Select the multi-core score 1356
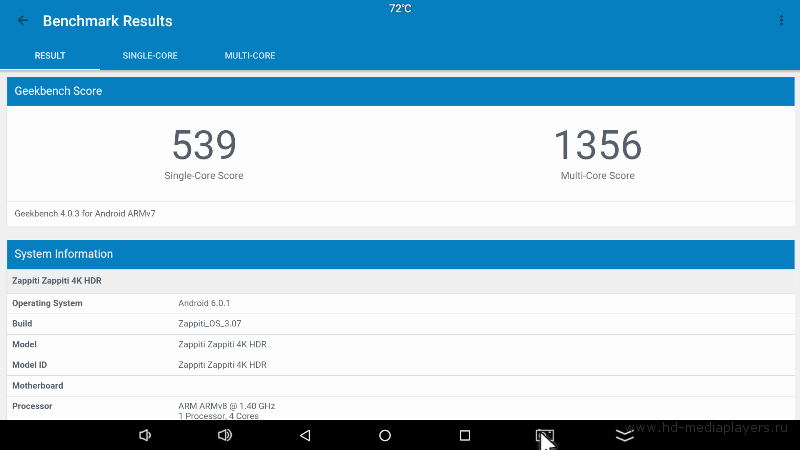800x450 pixels. coord(597,145)
